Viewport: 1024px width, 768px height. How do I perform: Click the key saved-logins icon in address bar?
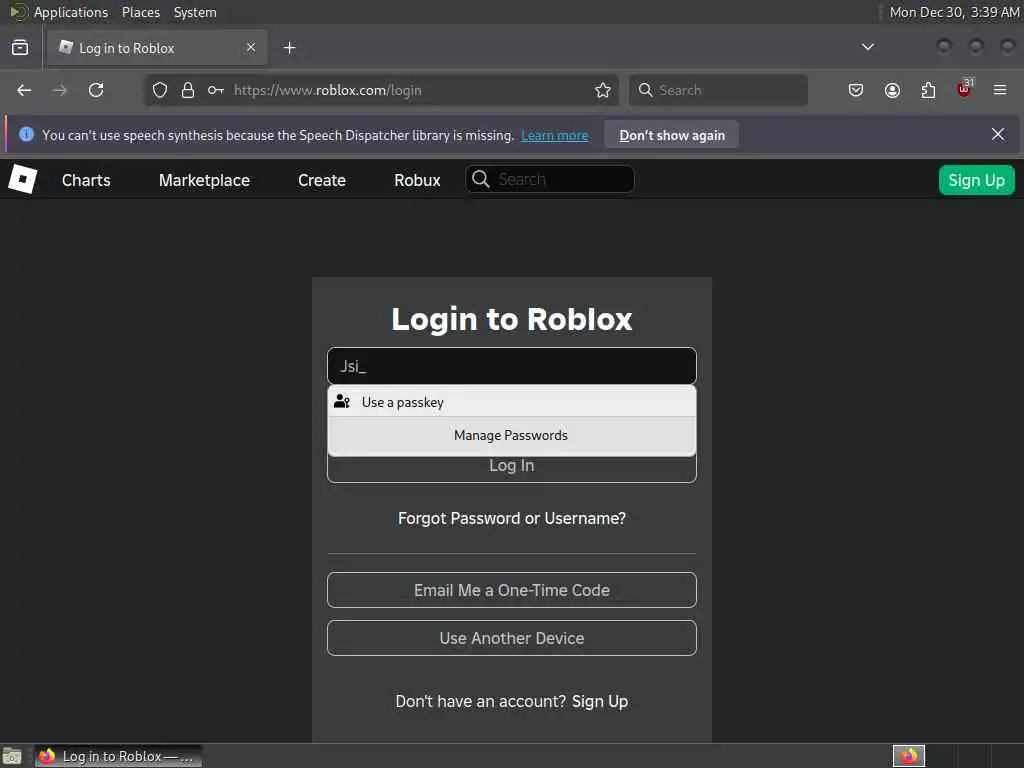coord(216,90)
